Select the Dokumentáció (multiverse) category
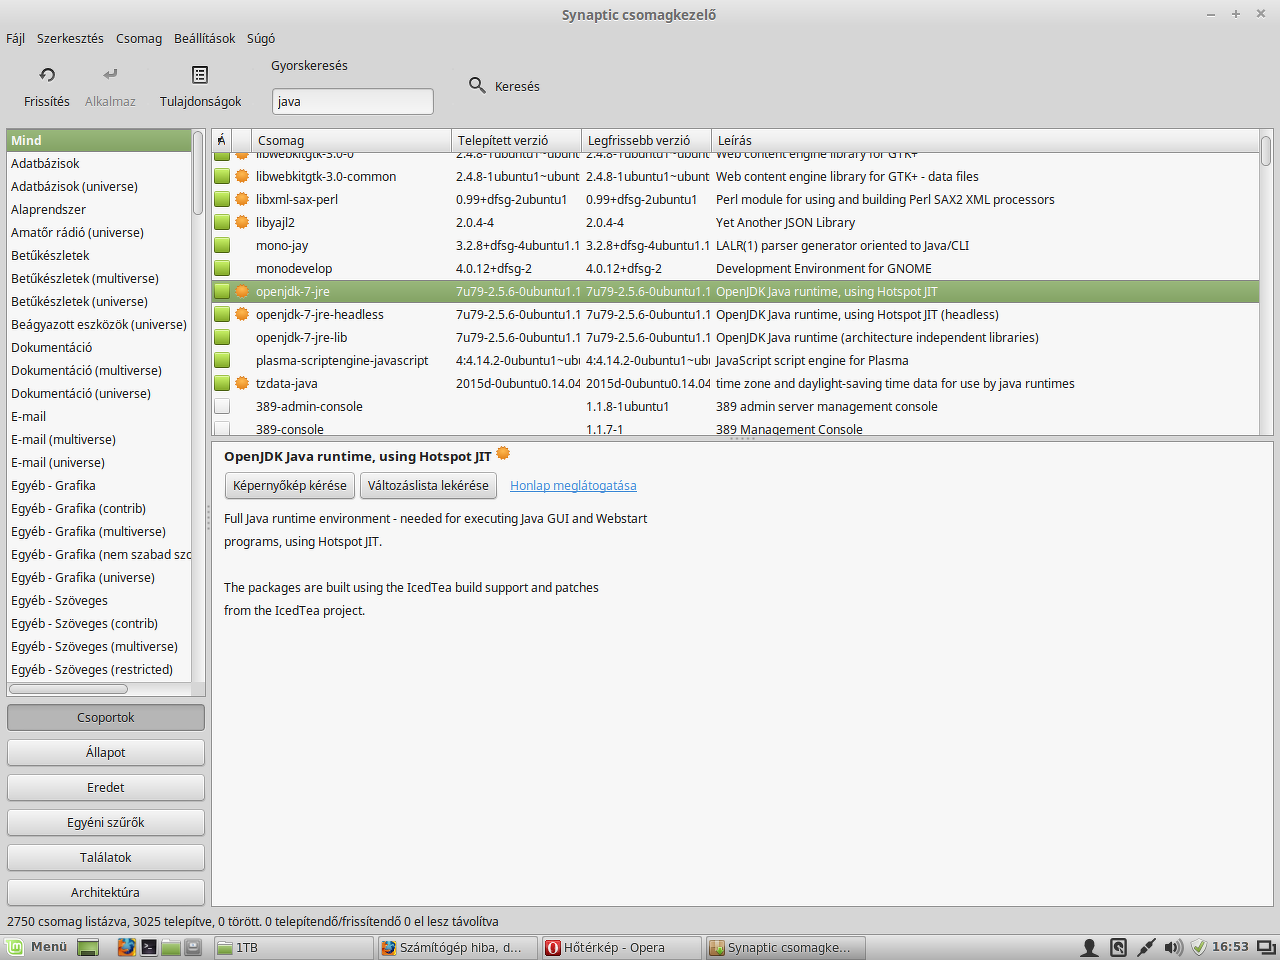This screenshot has height=960, width=1280. [x=99, y=370]
